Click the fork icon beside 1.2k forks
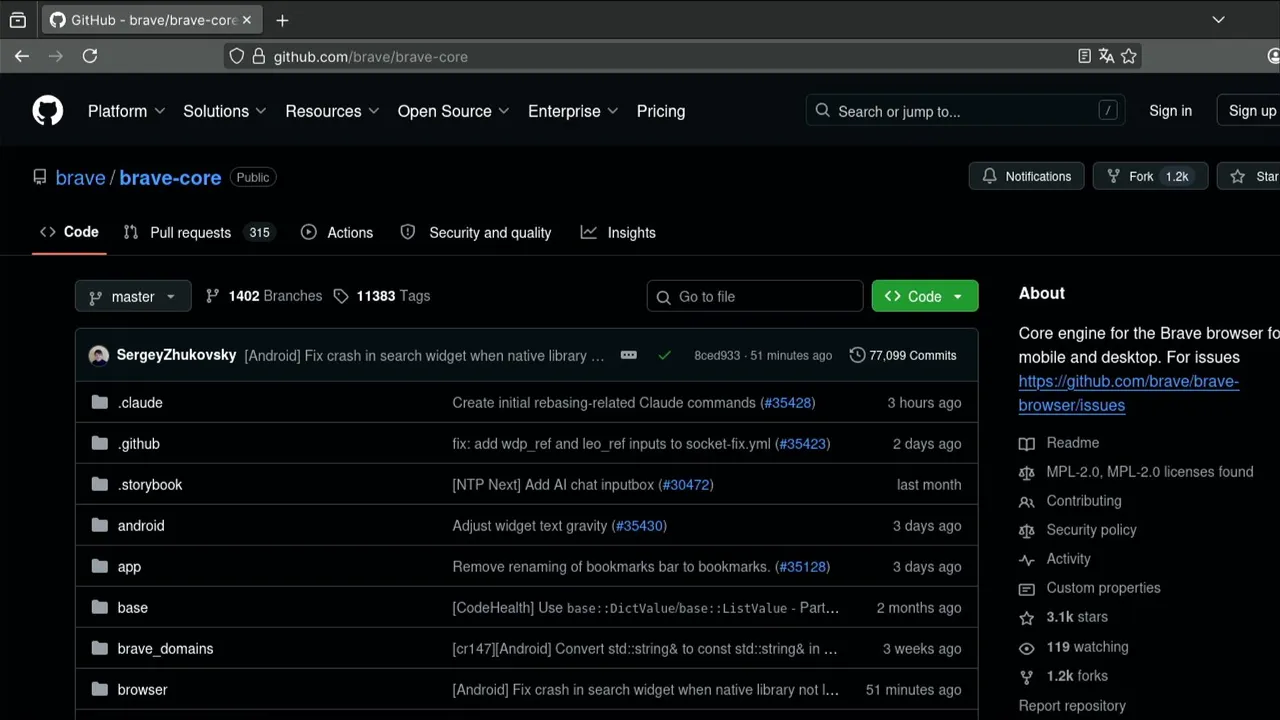Viewport: 1280px width, 720px height. pos(1027,676)
